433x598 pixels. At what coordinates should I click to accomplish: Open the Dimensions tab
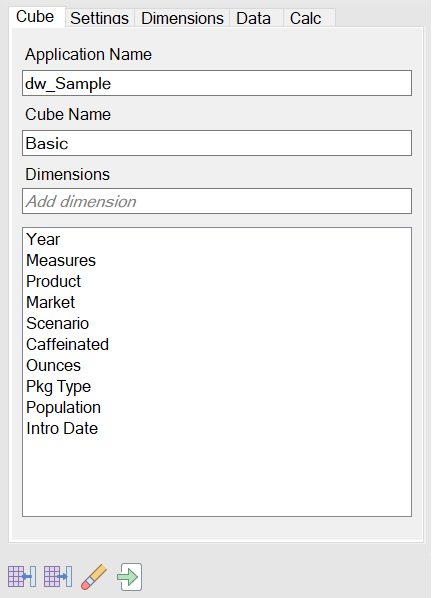182,18
